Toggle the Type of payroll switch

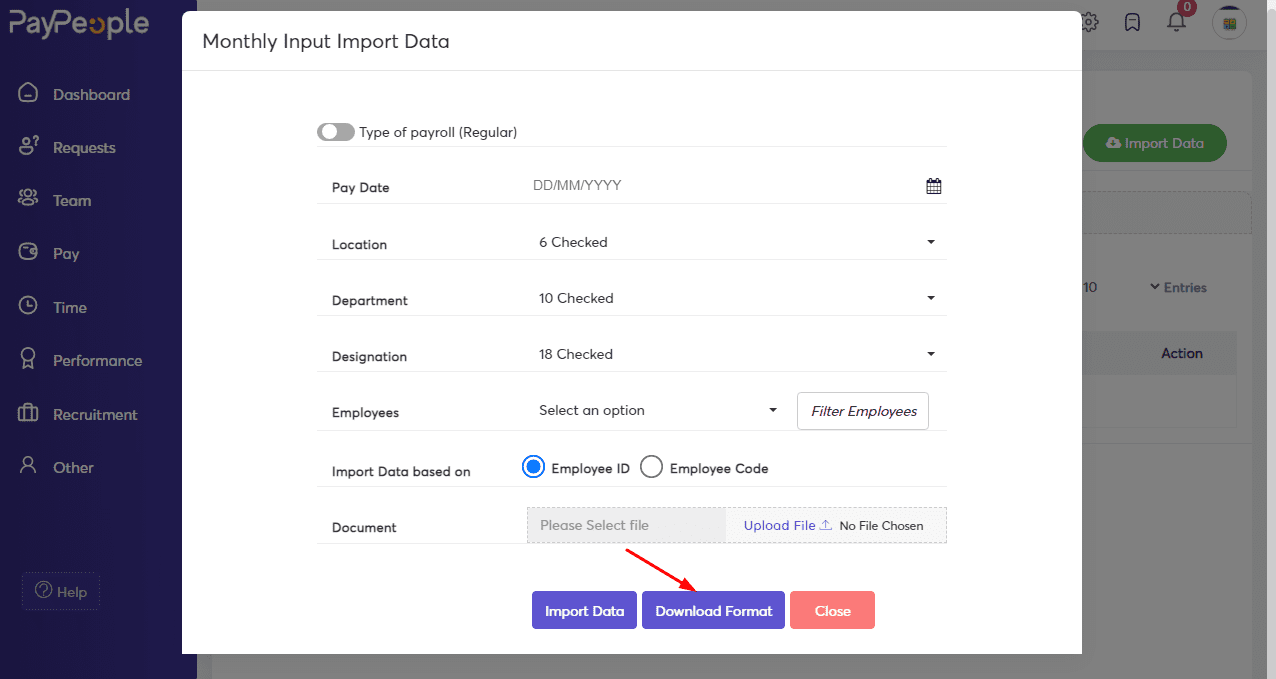(x=336, y=131)
